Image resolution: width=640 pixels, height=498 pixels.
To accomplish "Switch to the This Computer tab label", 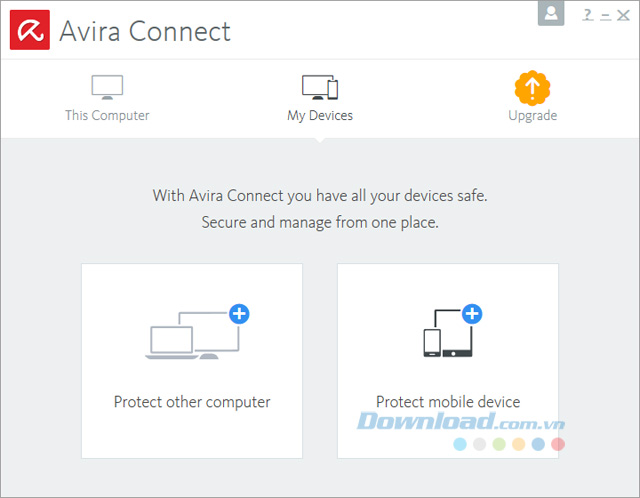I will [x=107, y=115].
